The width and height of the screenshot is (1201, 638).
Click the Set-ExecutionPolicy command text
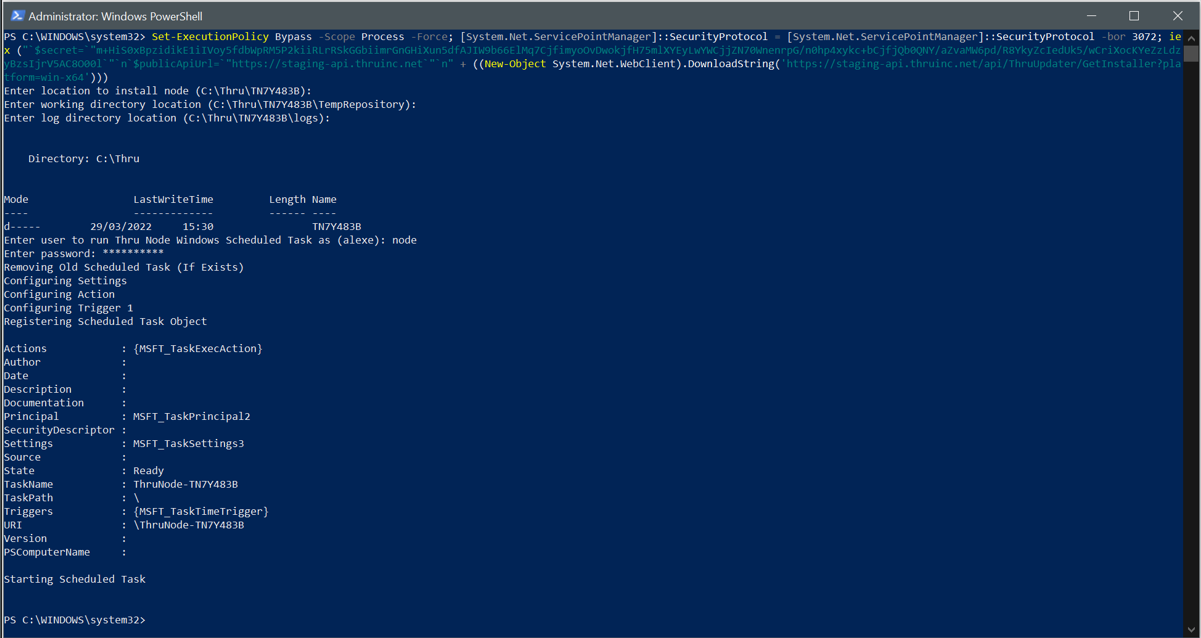[210, 37]
